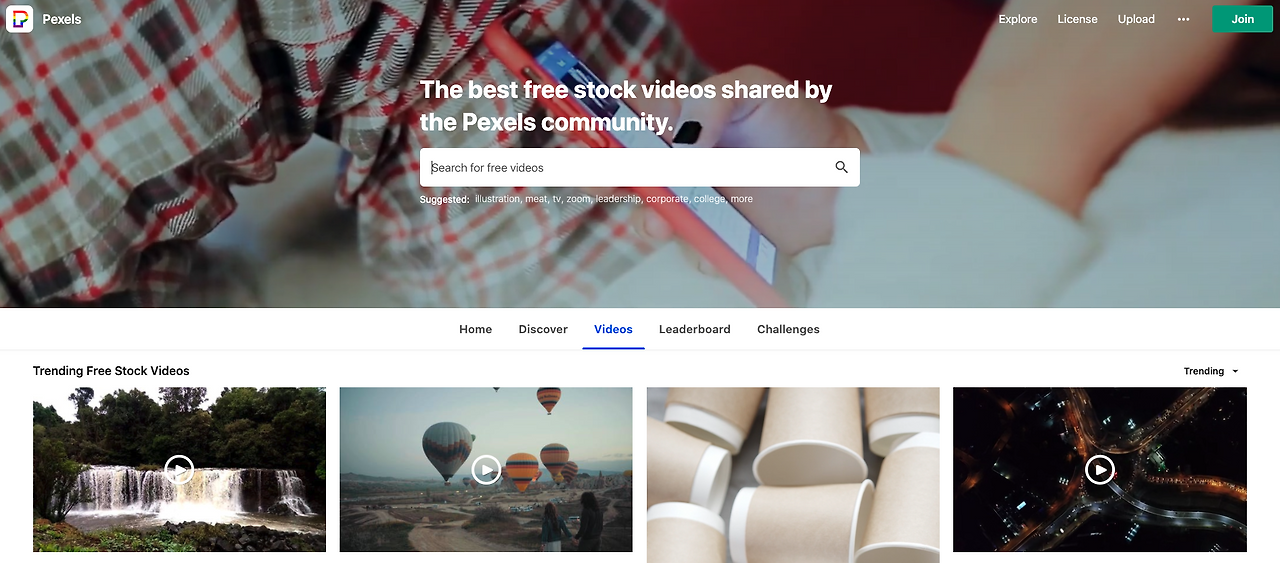Viewport: 1280px width, 563px height.
Task: Open the Challenges tab
Action: [x=788, y=329]
